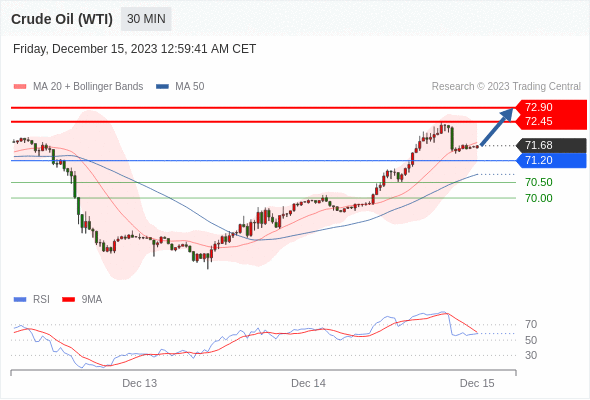Click the Dec 14 date marker
The image size is (590, 400).
(x=309, y=383)
